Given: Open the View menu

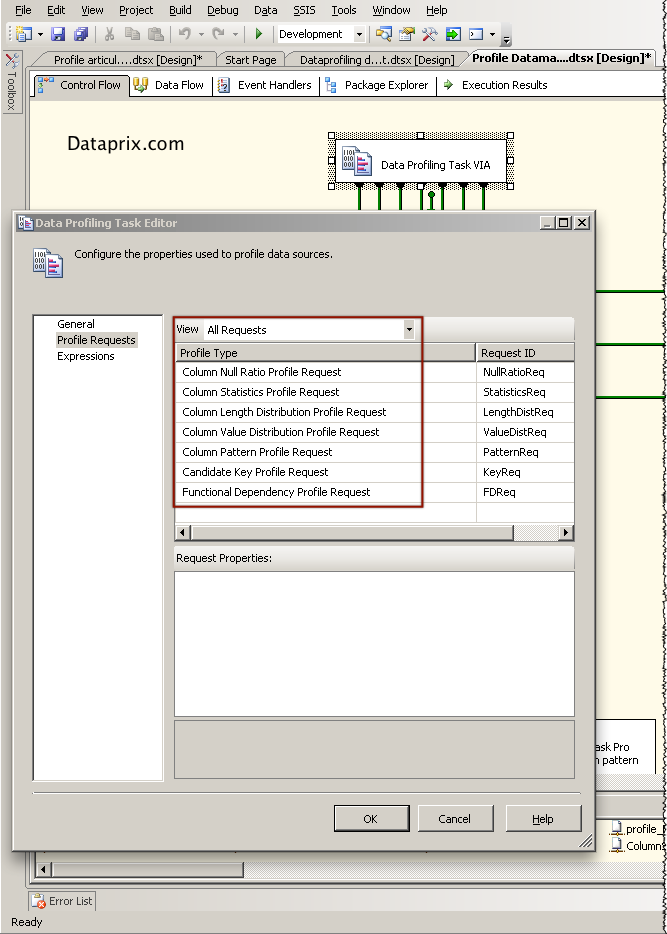Looking at the screenshot, I should [x=92, y=10].
